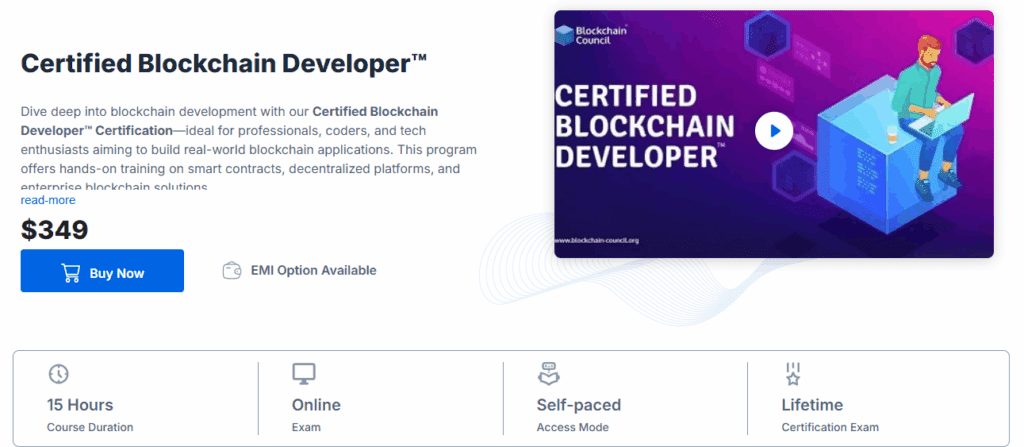Image resolution: width=1024 pixels, height=447 pixels.
Task: Click the Self-paced value
Action: point(579,405)
